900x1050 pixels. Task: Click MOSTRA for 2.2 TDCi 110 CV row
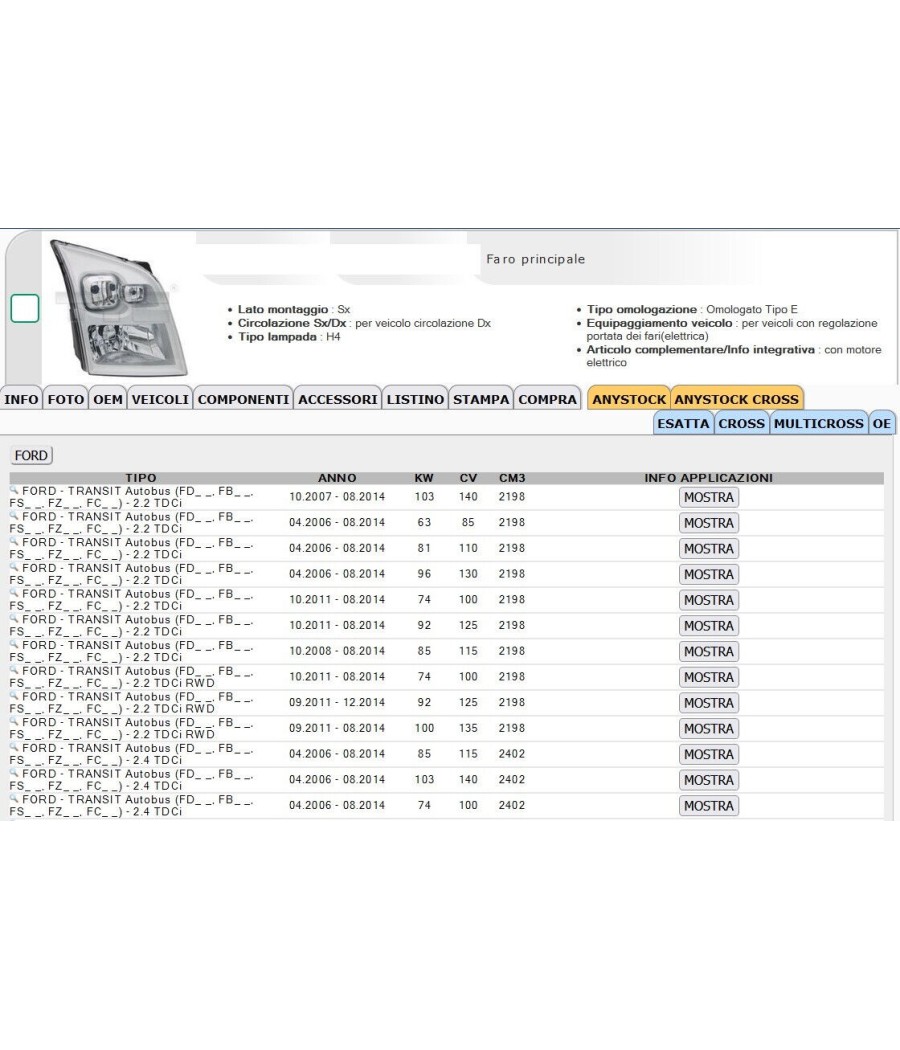point(708,549)
